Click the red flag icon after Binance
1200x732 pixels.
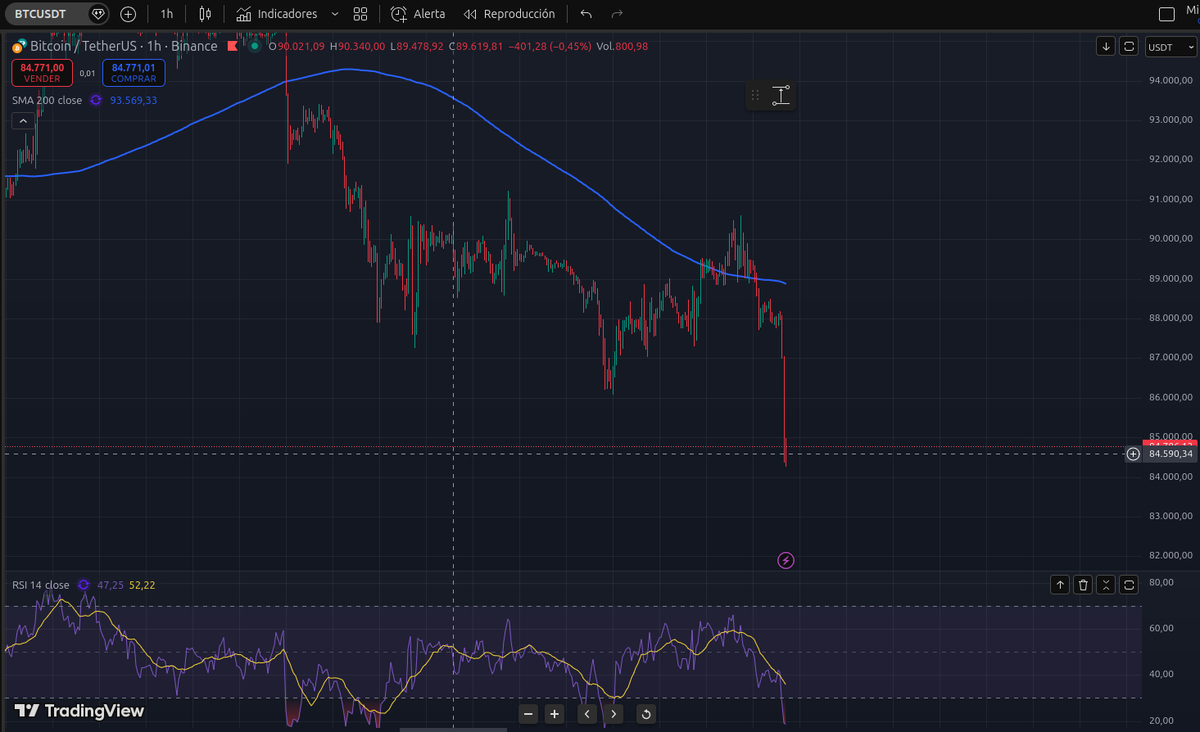(x=233, y=46)
